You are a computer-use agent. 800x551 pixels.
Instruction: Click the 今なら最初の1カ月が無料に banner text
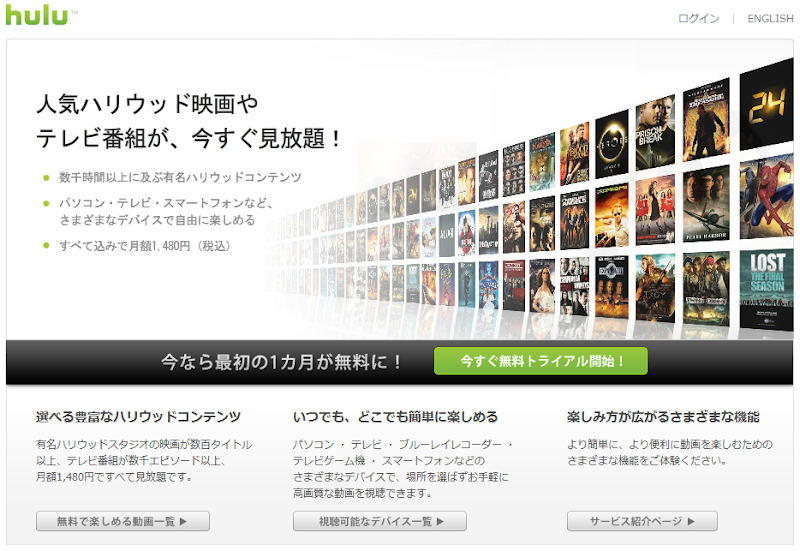[281, 362]
